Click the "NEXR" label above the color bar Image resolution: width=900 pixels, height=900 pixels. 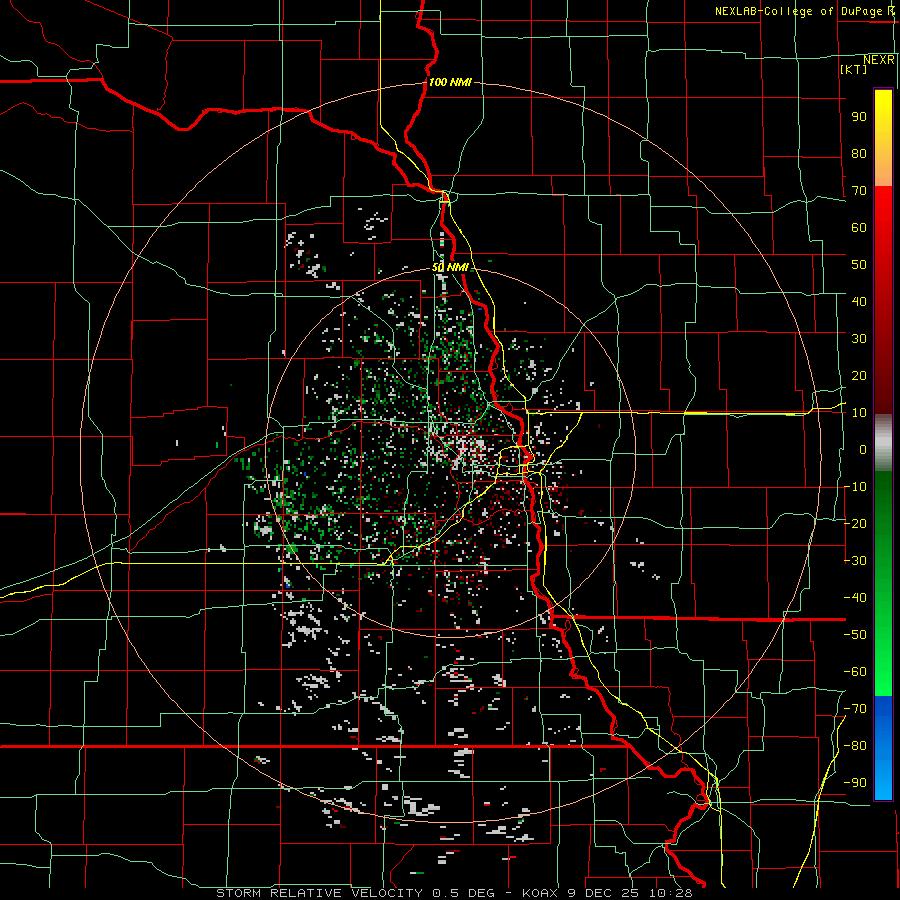coord(879,60)
